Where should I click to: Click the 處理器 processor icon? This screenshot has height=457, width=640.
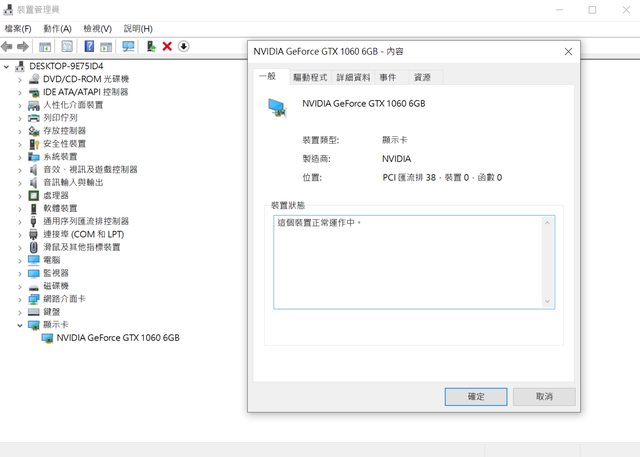[34, 195]
